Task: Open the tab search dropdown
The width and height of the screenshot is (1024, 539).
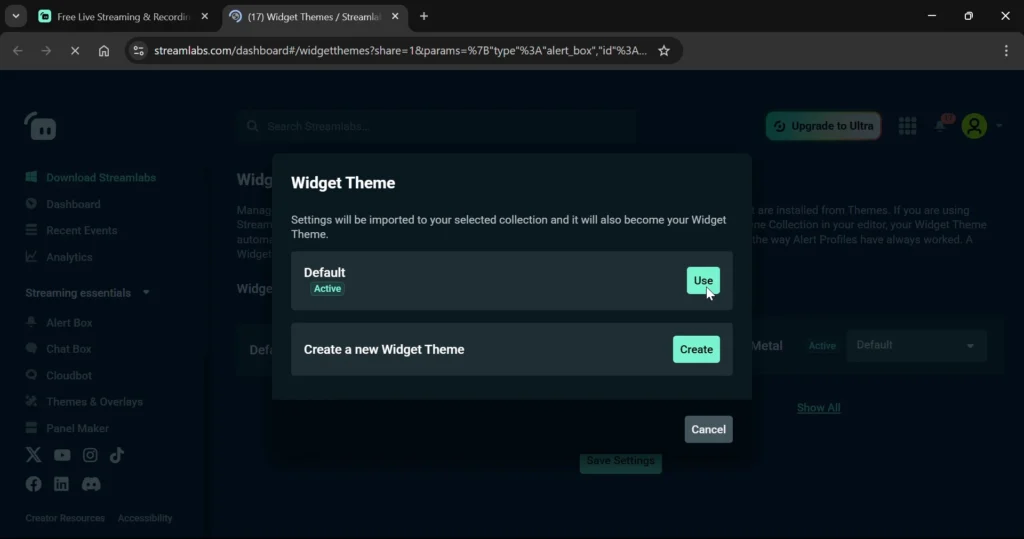Action: tap(16, 16)
